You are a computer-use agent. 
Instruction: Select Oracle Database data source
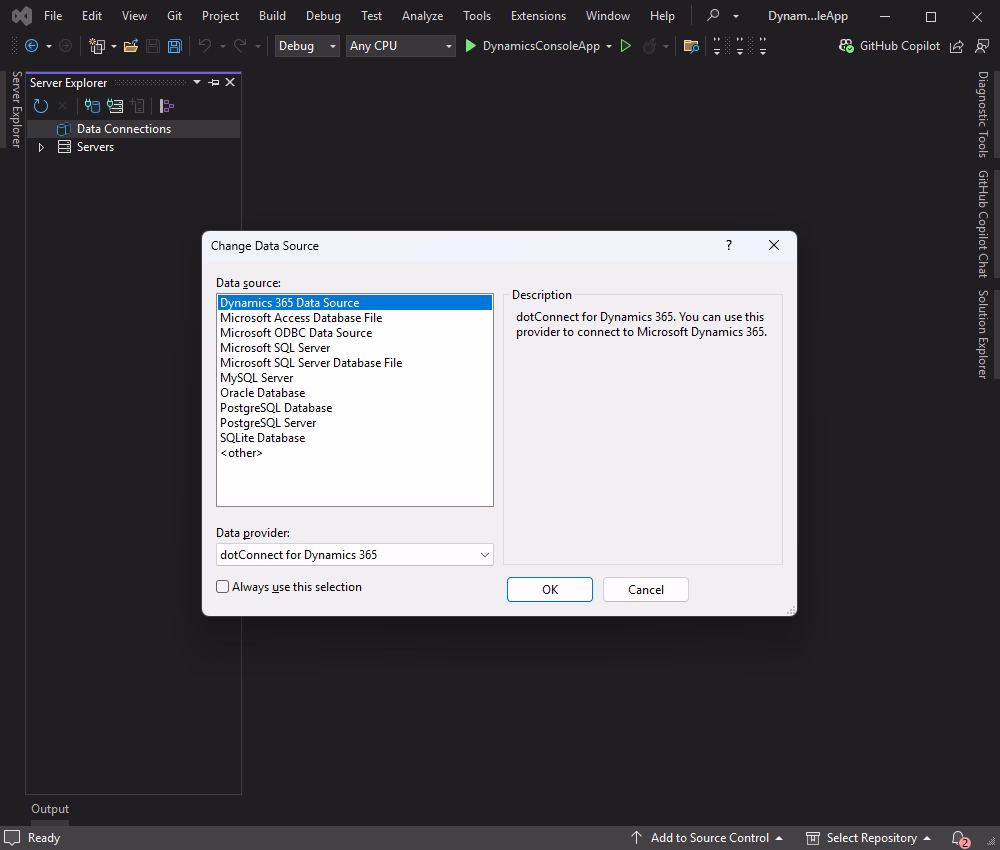262,393
